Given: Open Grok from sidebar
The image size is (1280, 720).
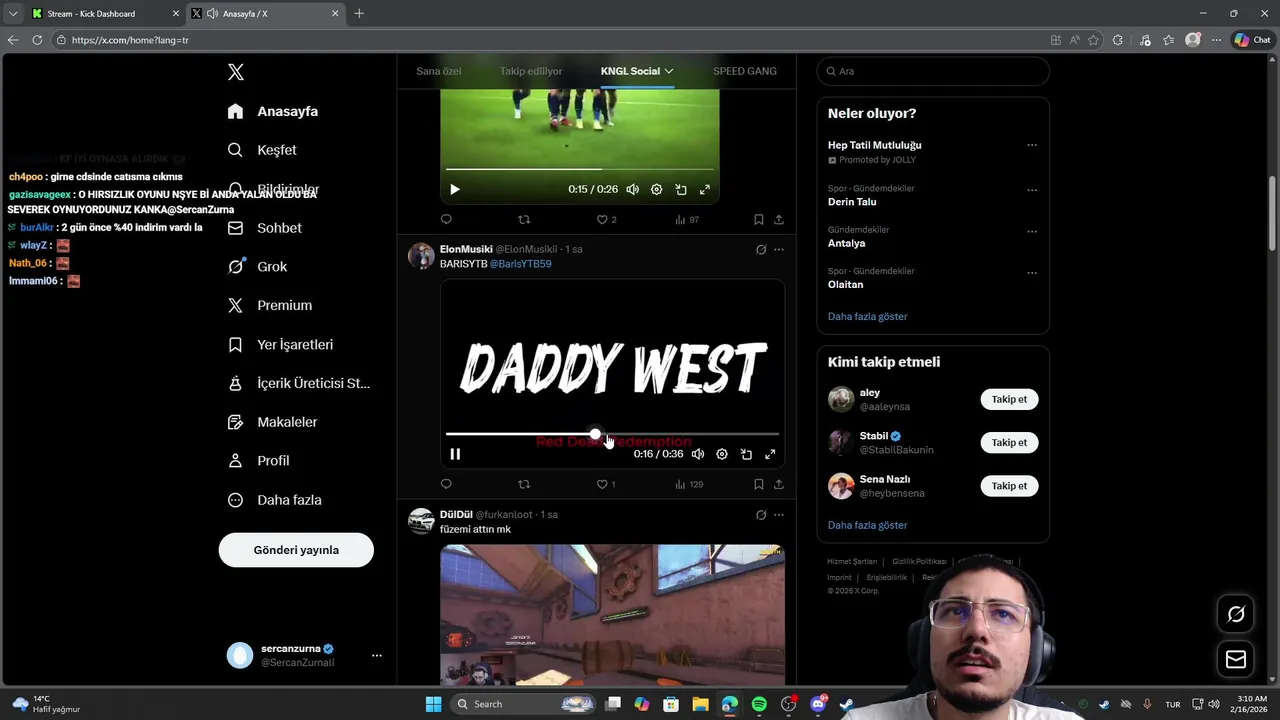Looking at the screenshot, I should tap(257, 267).
